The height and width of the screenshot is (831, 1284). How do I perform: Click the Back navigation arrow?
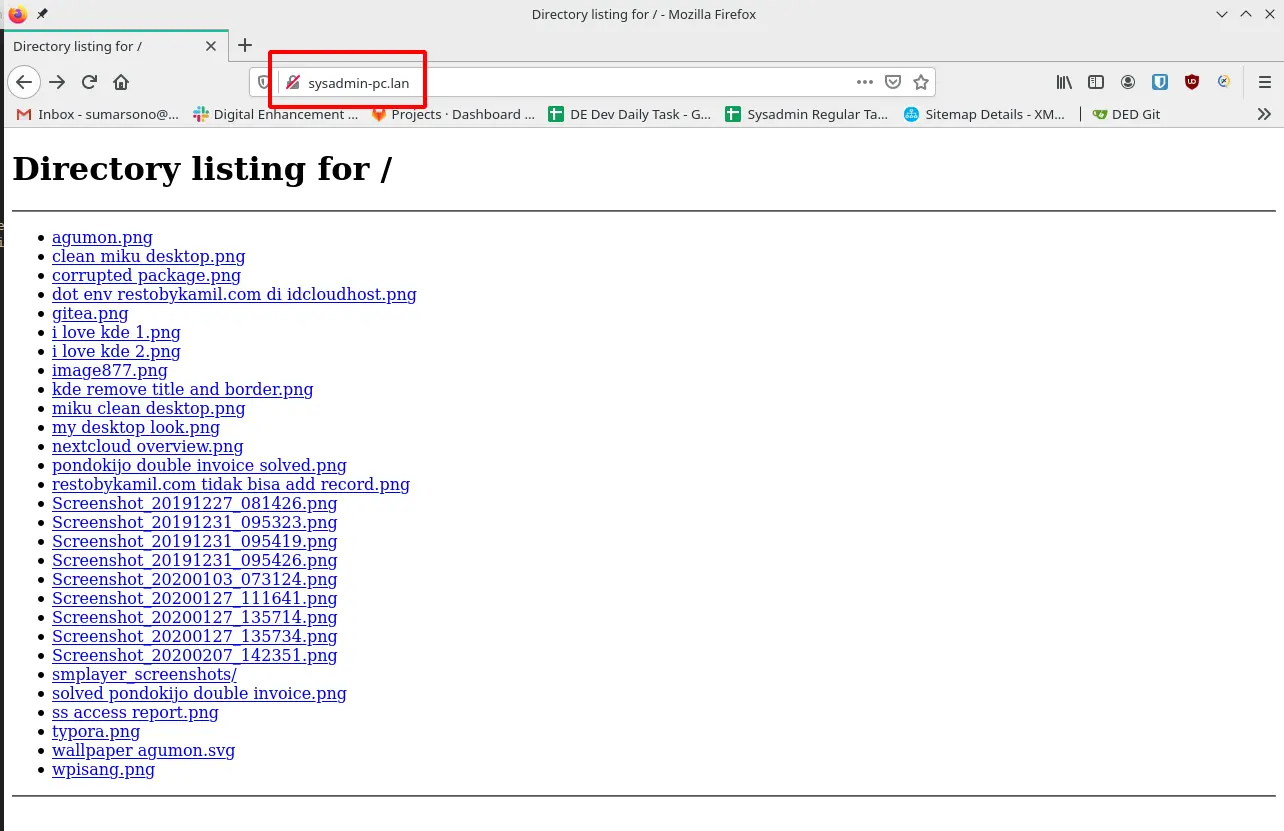24,82
